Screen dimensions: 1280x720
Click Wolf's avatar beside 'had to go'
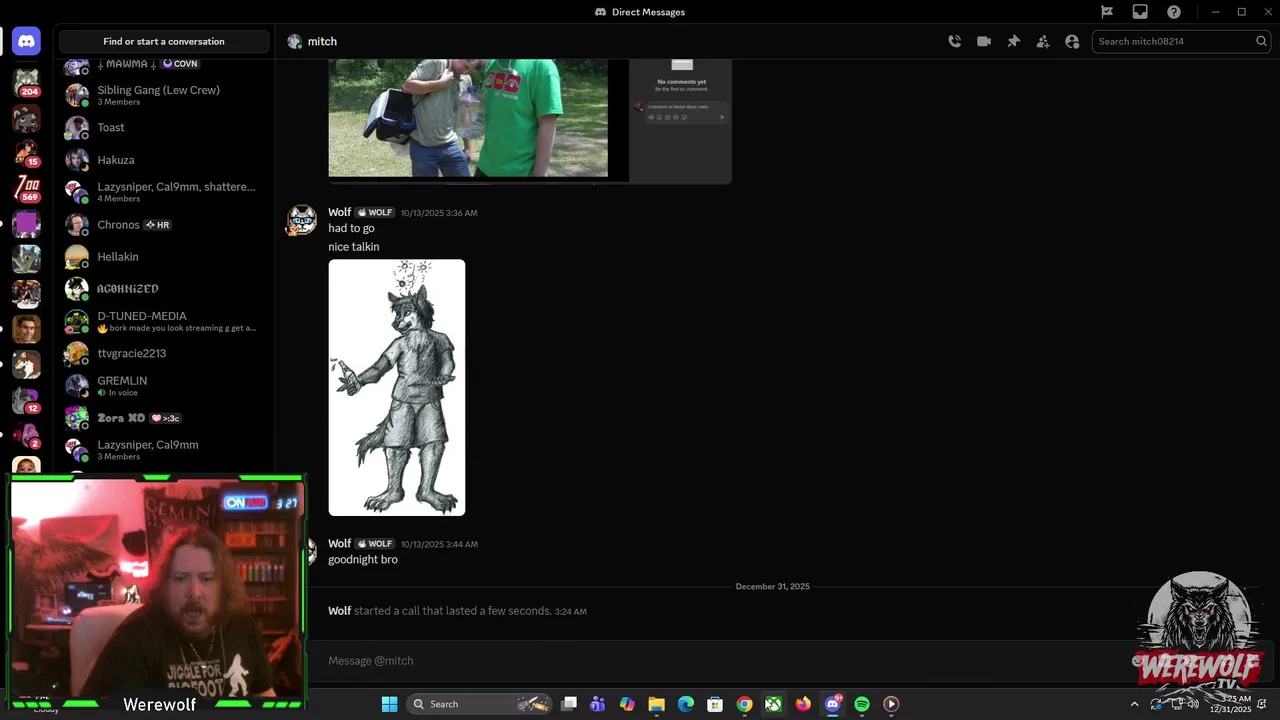(301, 220)
